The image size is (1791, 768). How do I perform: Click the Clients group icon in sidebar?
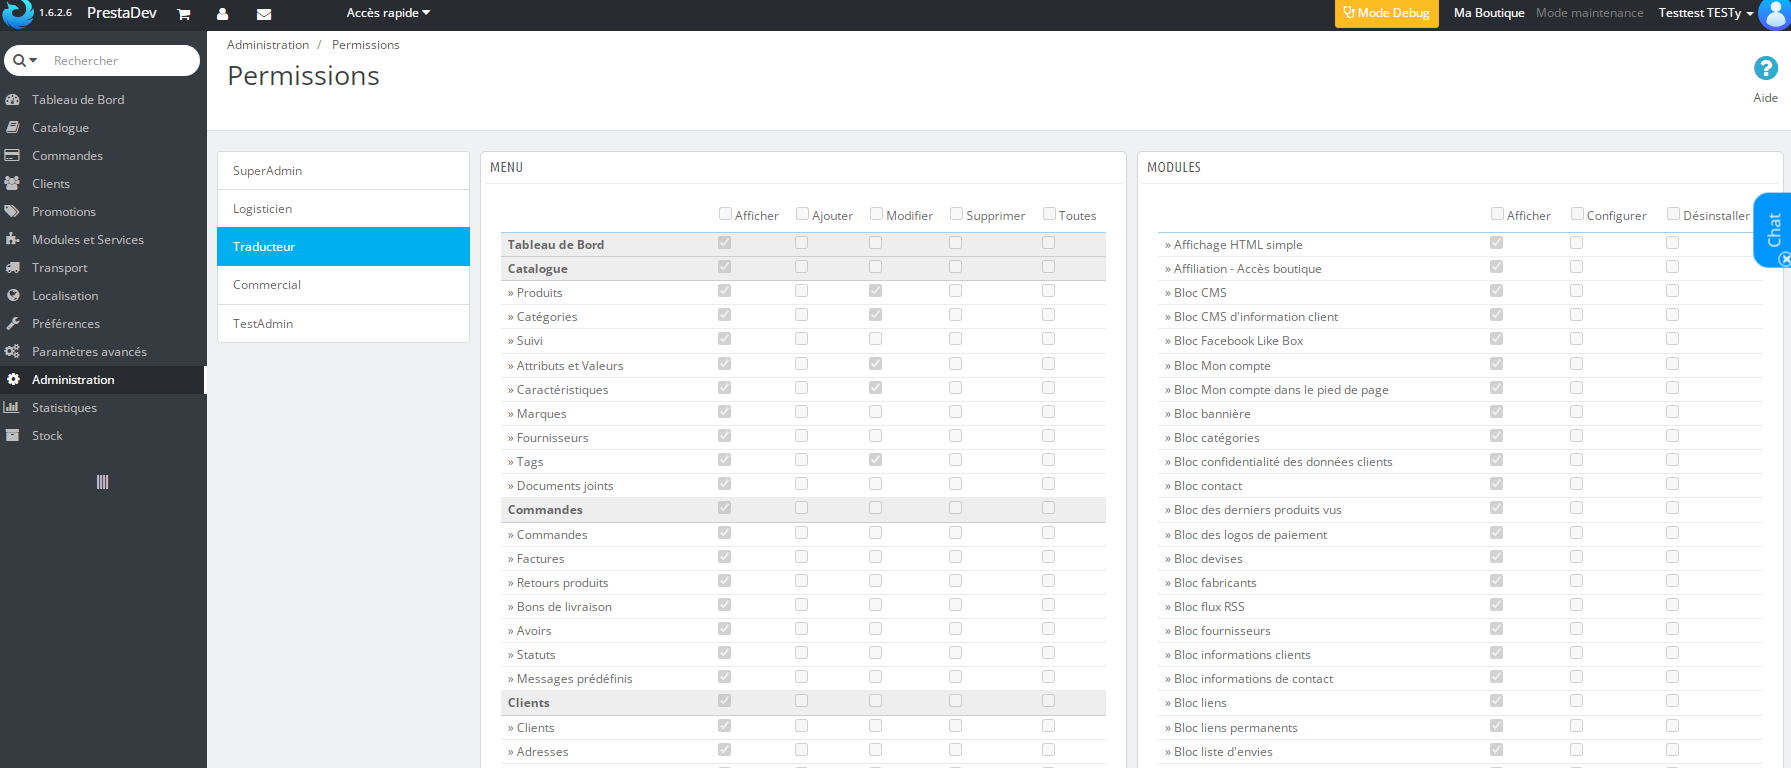[13, 184]
